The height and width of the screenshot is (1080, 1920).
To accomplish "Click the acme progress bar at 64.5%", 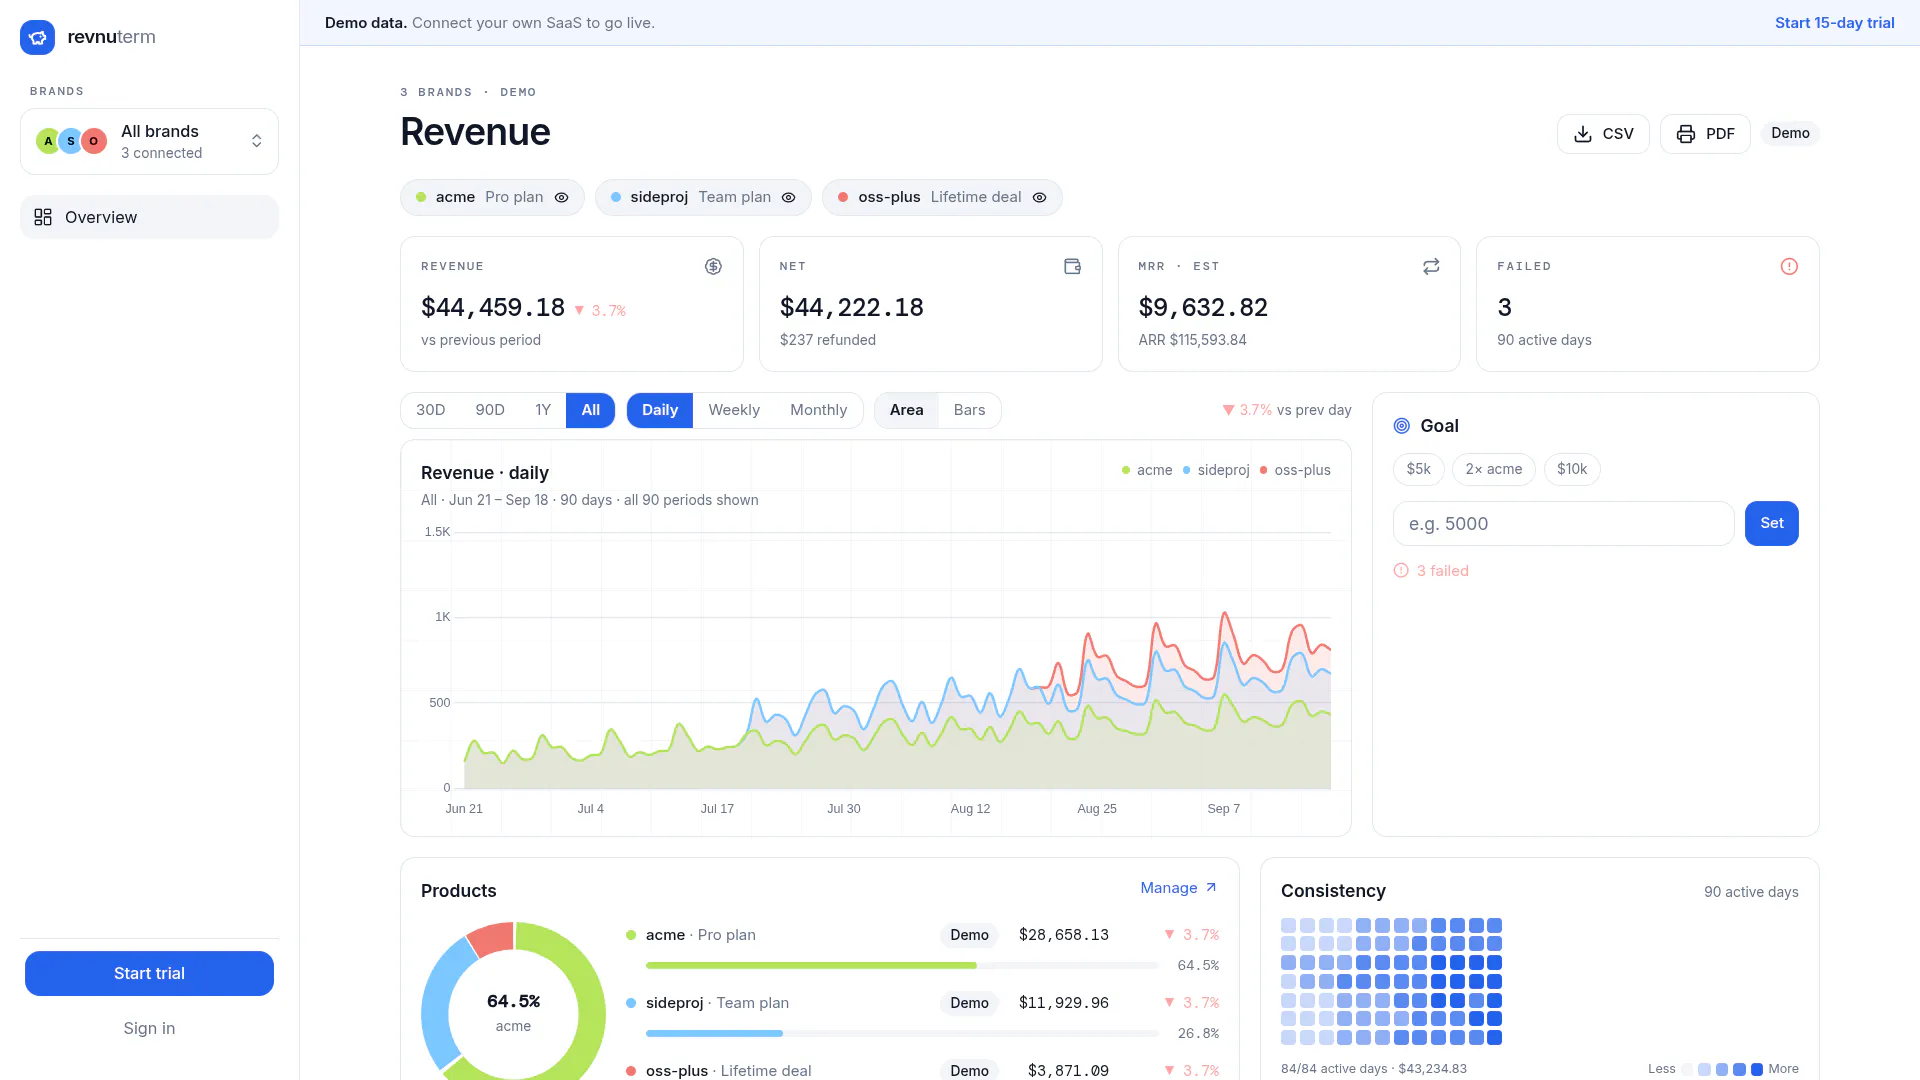I will coord(902,965).
